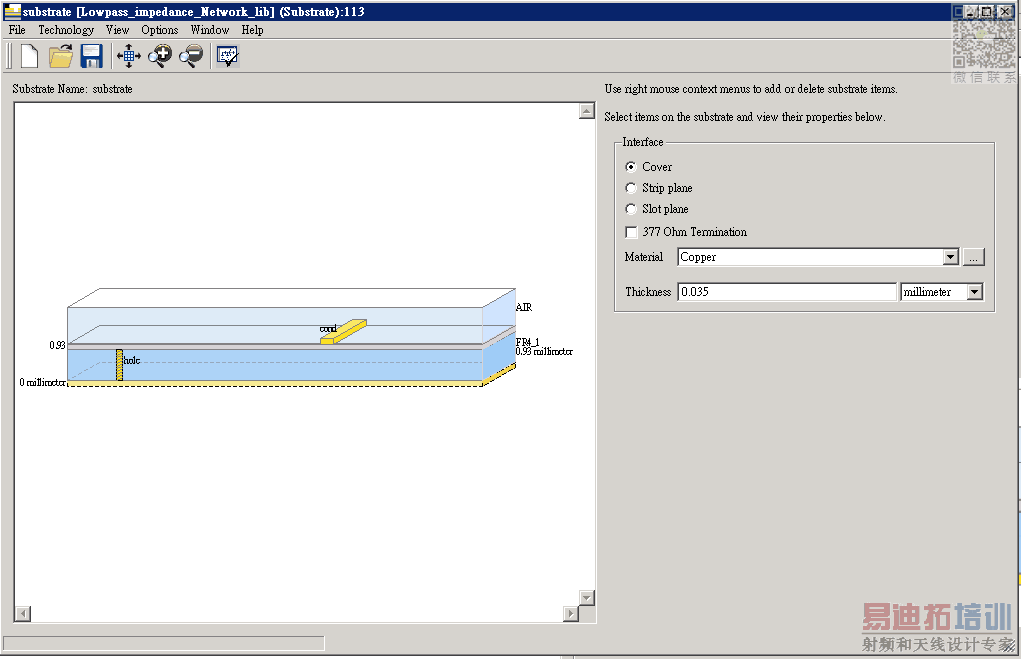Open a substrate file with folder icon
The height and width of the screenshot is (659, 1021).
(x=61, y=56)
